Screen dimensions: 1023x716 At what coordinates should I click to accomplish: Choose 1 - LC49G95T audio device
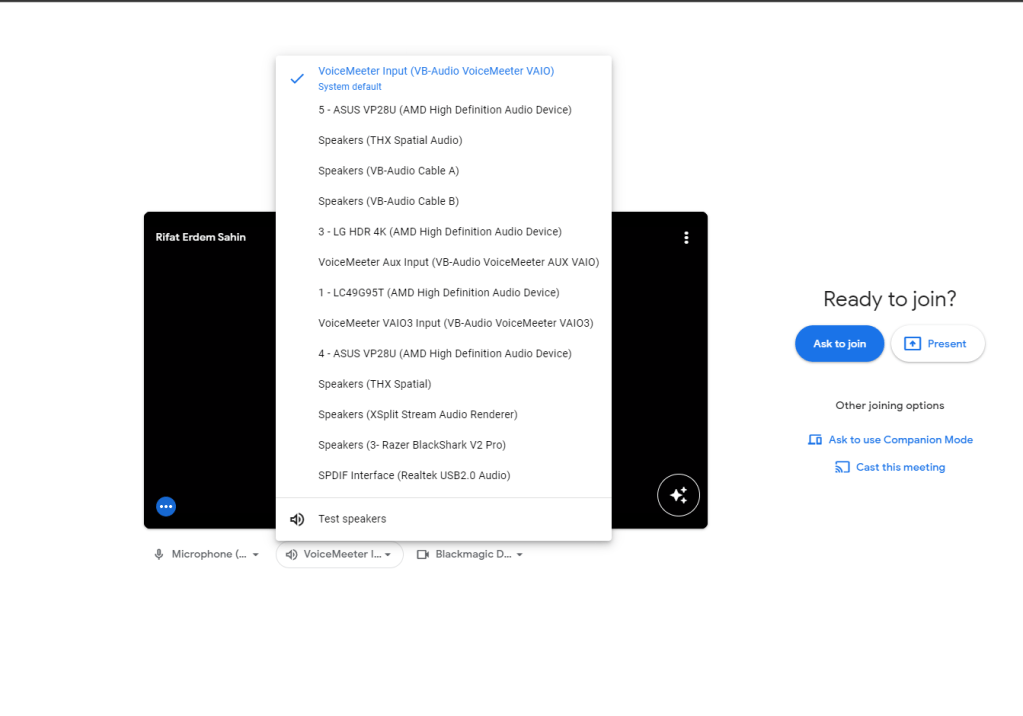(444, 292)
